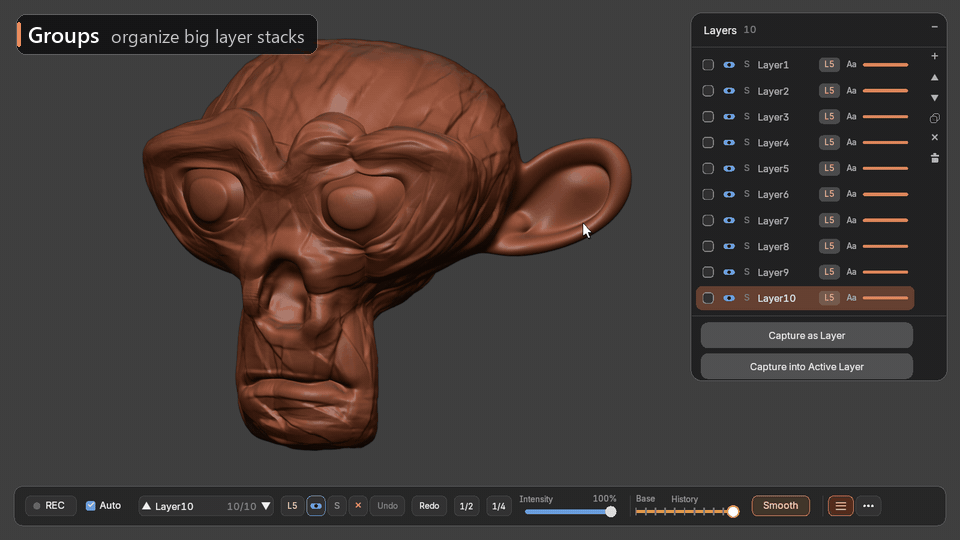Select the Layer3 row
Viewport: 960px width, 540px height.
[x=805, y=116]
